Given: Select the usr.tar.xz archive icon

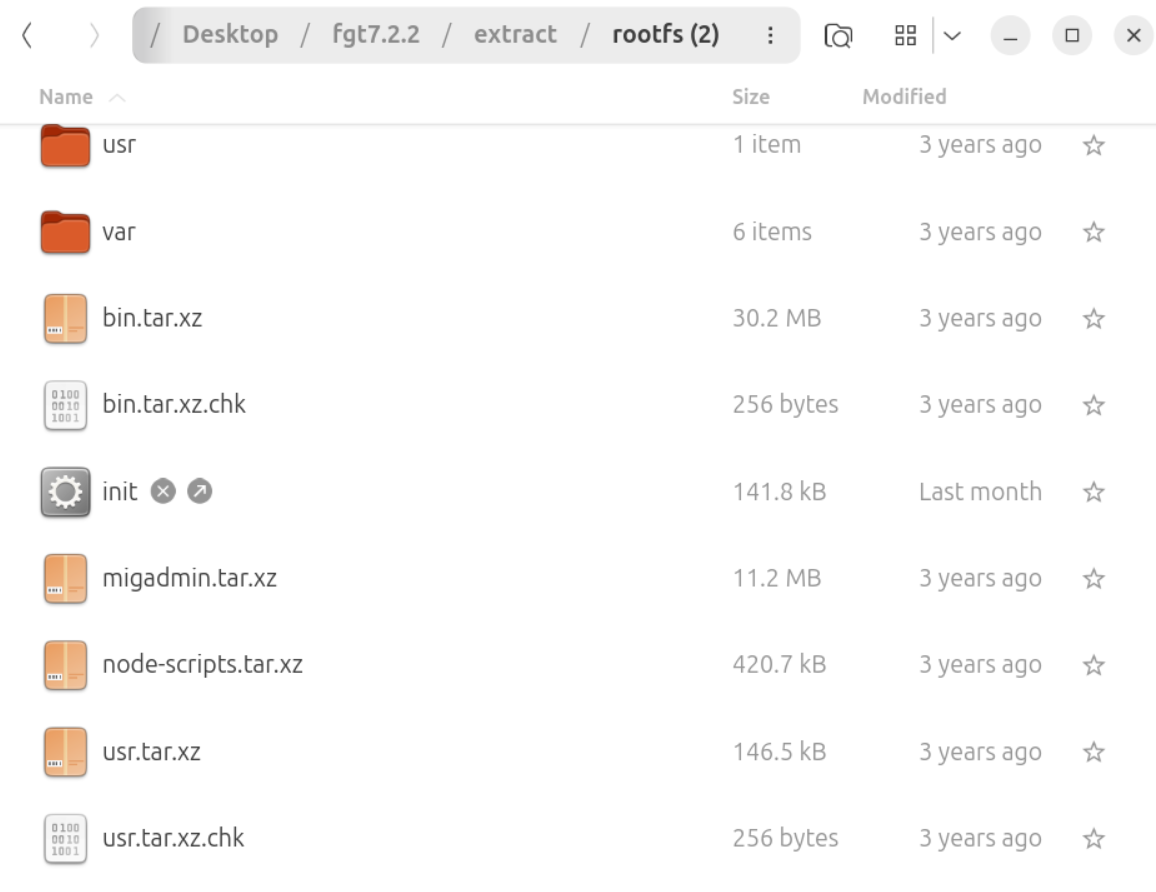Looking at the screenshot, I should point(66,752).
